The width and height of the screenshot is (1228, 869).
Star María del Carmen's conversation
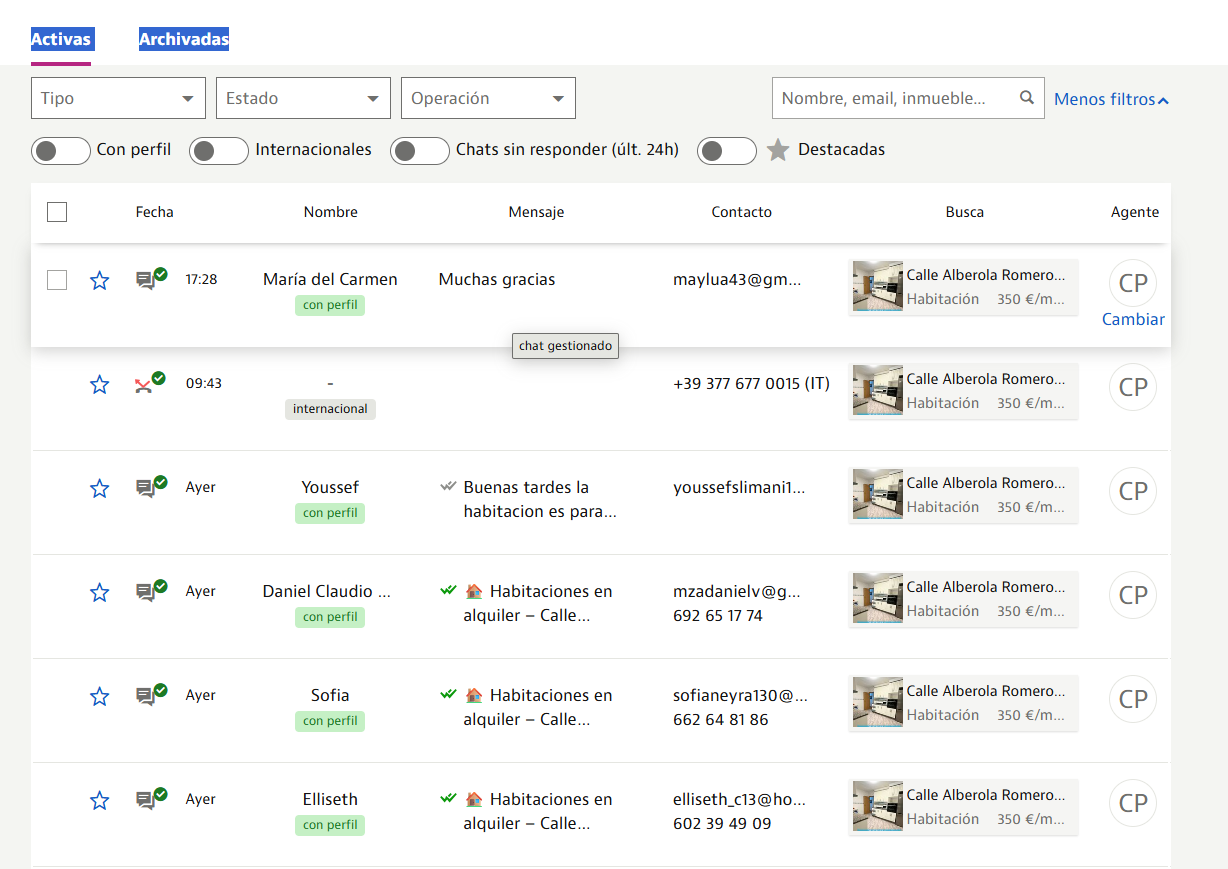(x=100, y=281)
